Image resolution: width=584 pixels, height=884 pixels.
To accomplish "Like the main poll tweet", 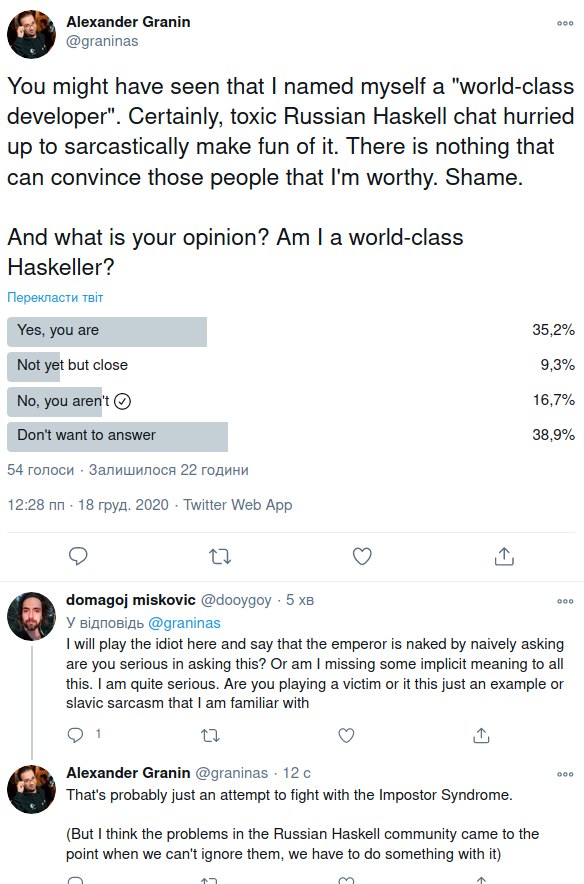I will (x=362, y=556).
